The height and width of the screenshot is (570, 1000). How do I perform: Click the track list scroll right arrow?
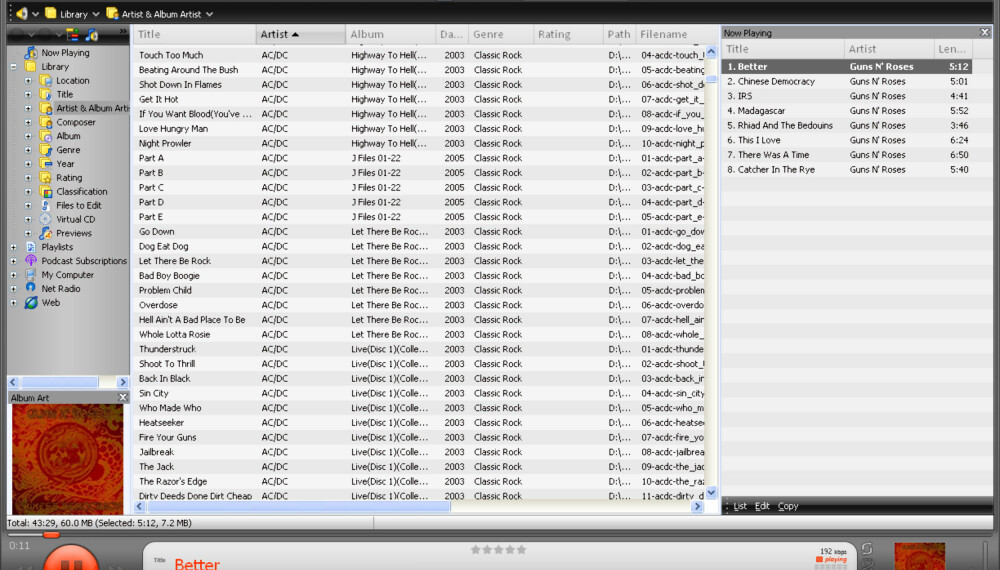(x=697, y=506)
